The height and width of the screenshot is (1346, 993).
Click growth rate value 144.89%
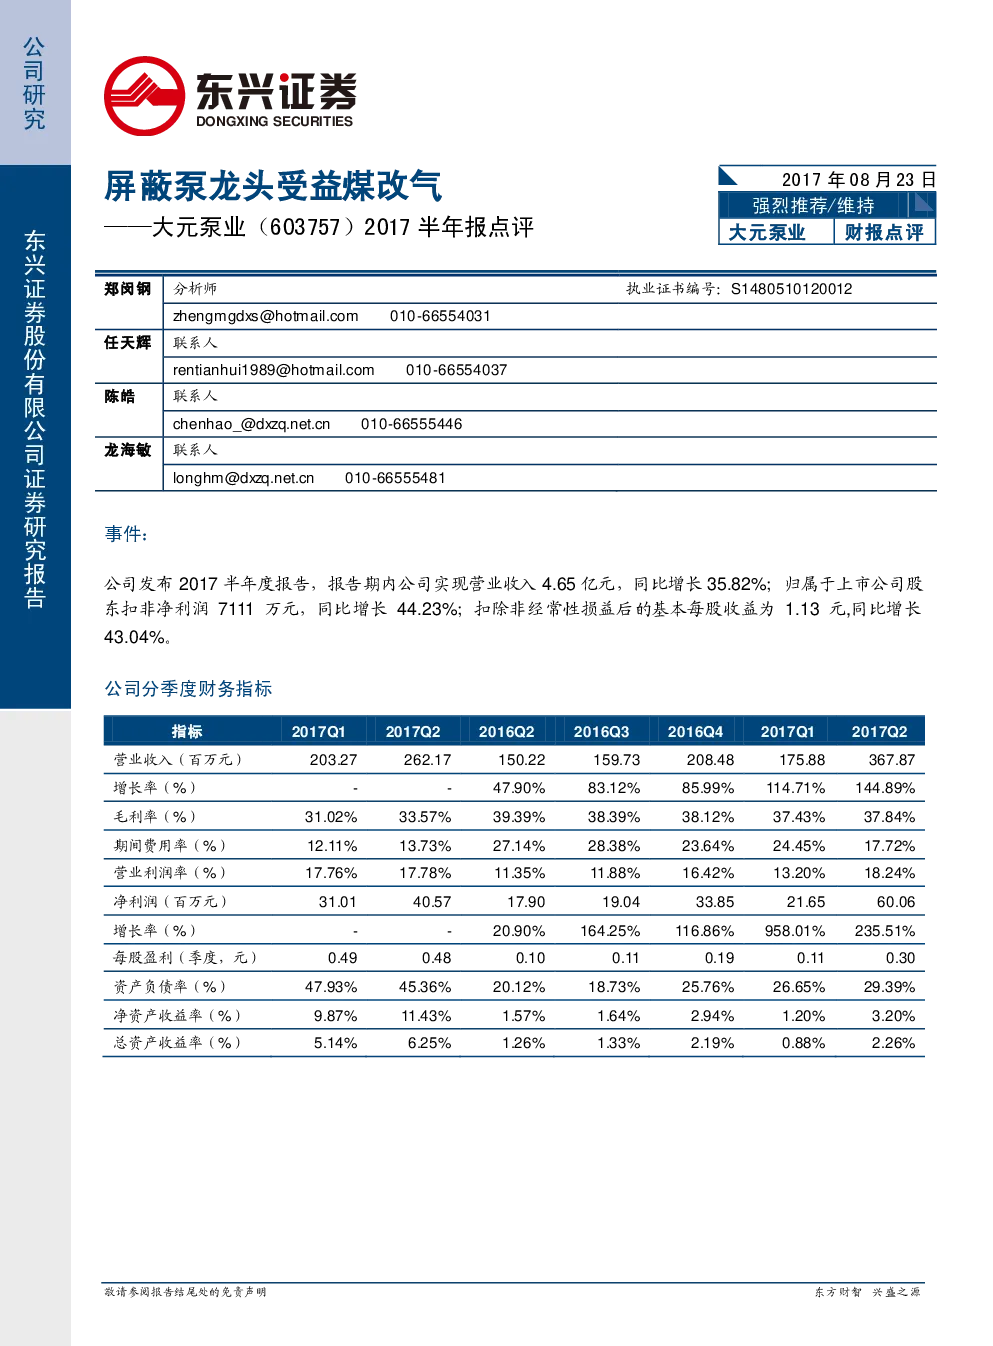click(x=885, y=788)
